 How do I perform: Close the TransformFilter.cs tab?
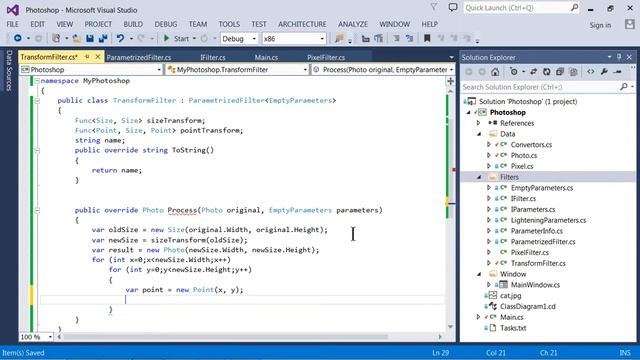pos(98,57)
